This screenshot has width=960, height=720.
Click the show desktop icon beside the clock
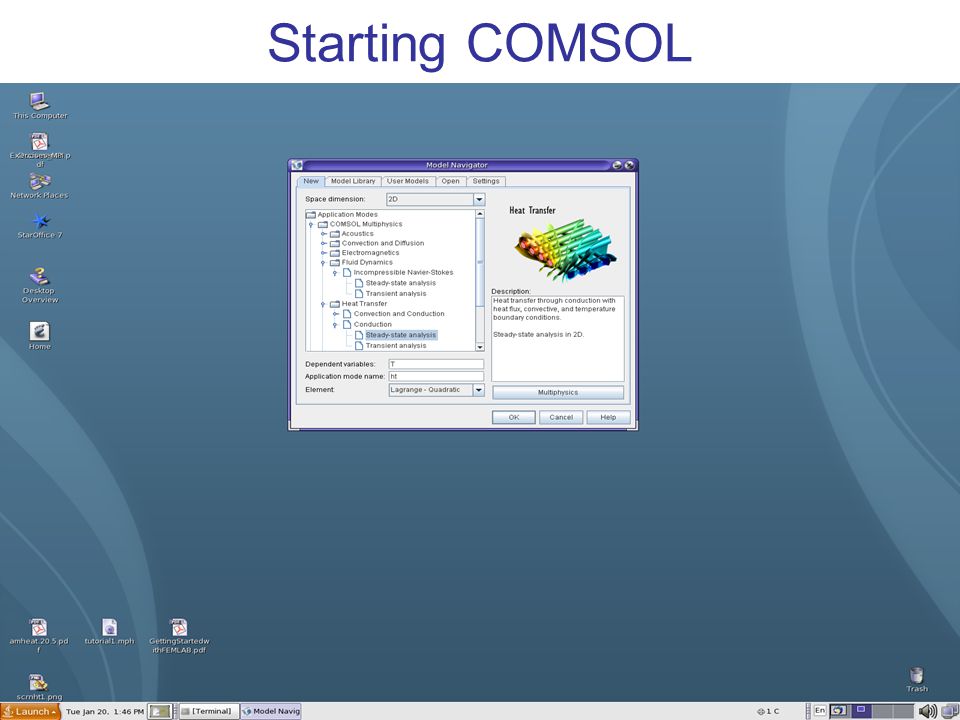tap(160, 711)
